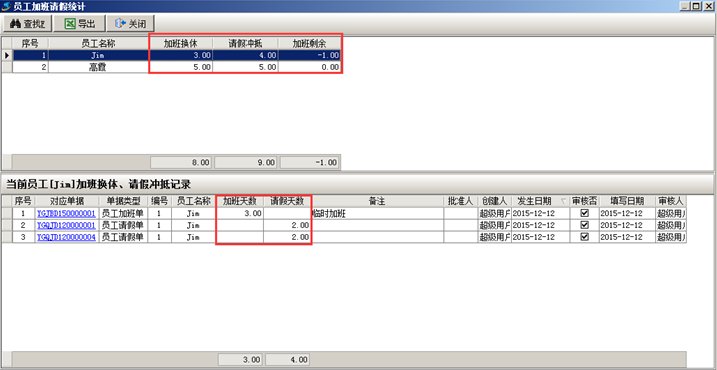This screenshot has height=370, width=717.
Task: Click the 单据类型 column header
Action: [x=123, y=201]
